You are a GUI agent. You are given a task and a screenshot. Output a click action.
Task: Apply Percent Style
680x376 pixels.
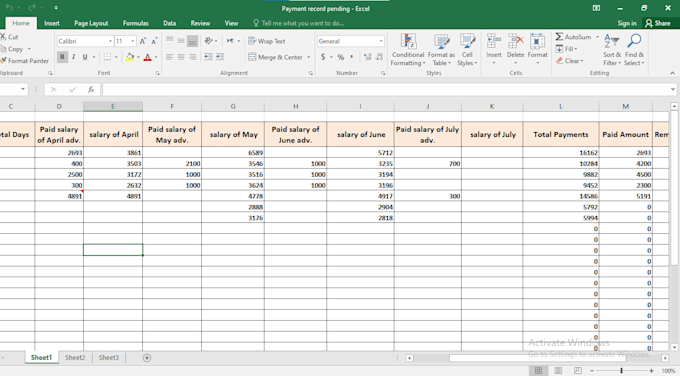[341, 57]
